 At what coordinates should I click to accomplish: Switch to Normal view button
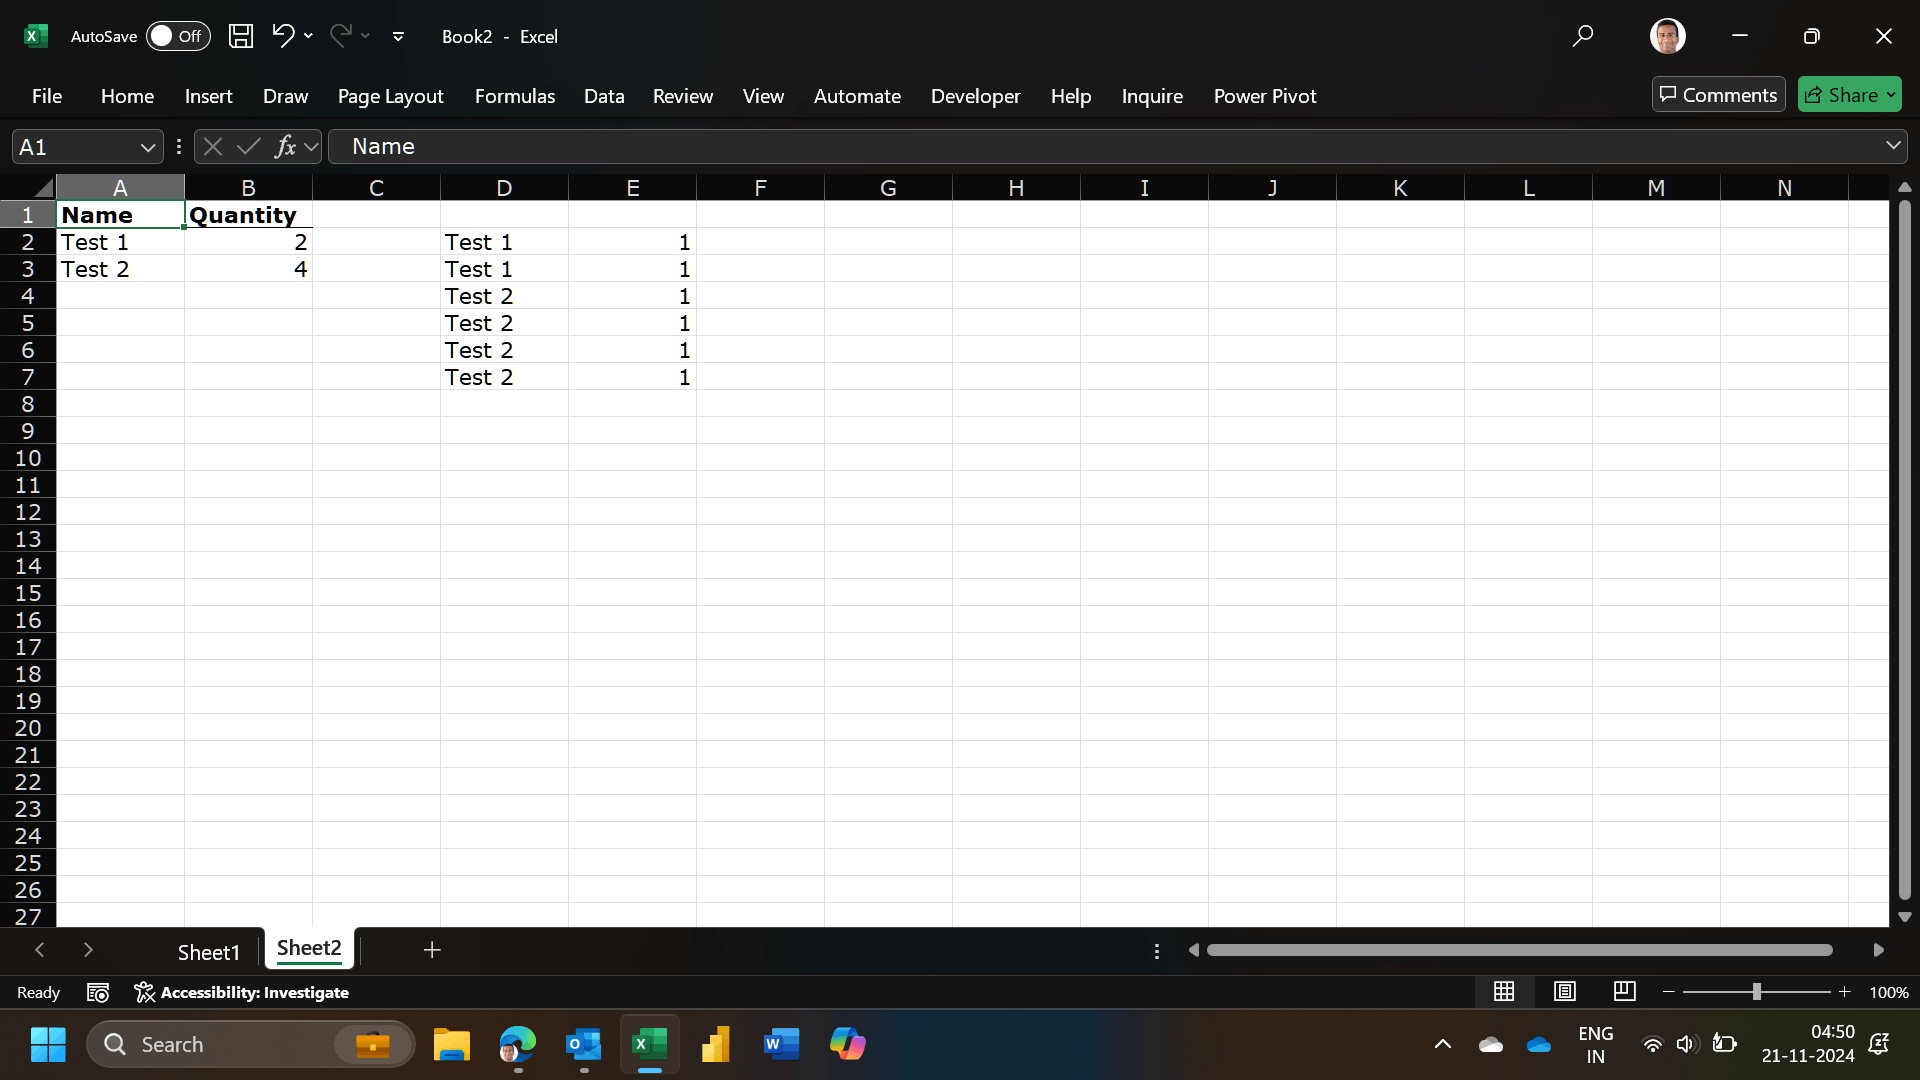point(1504,991)
